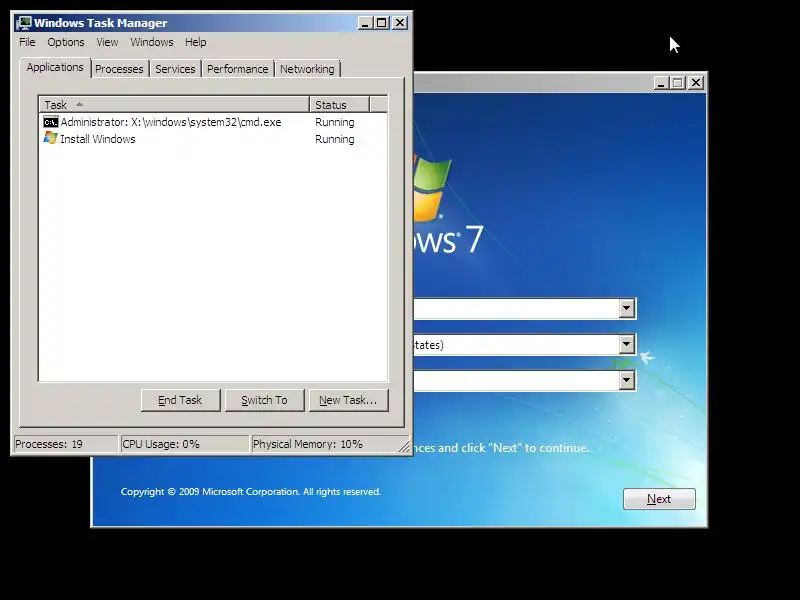Switch to the Performance tab
800x600 pixels.
click(237, 69)
